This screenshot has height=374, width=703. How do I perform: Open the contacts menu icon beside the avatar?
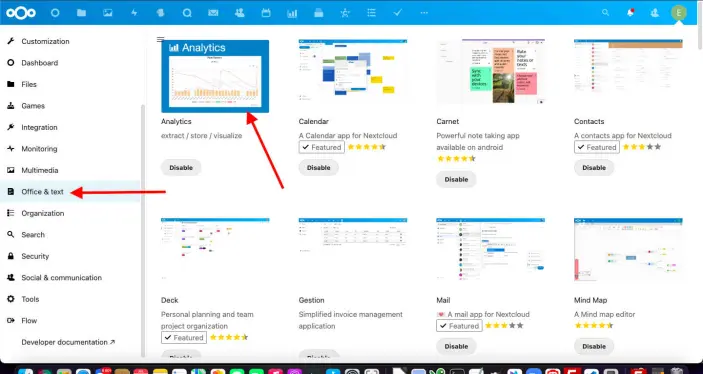pyautogui.click(x=655, y=13)
